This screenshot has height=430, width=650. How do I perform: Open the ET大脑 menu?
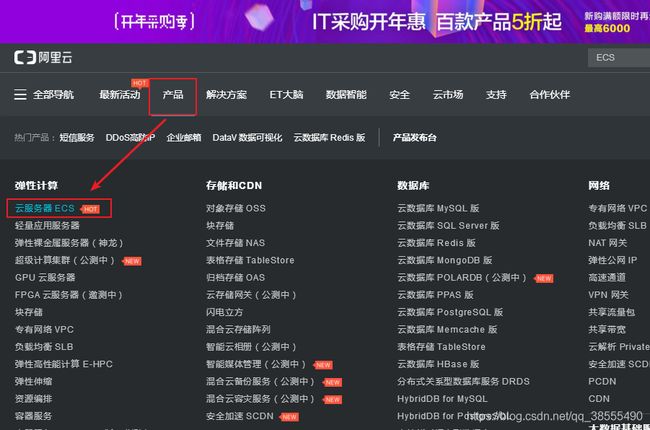(286, 95)
